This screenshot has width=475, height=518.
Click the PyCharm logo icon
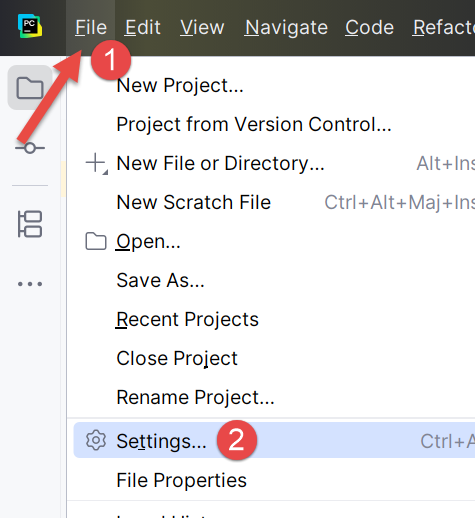coord(30,26)
